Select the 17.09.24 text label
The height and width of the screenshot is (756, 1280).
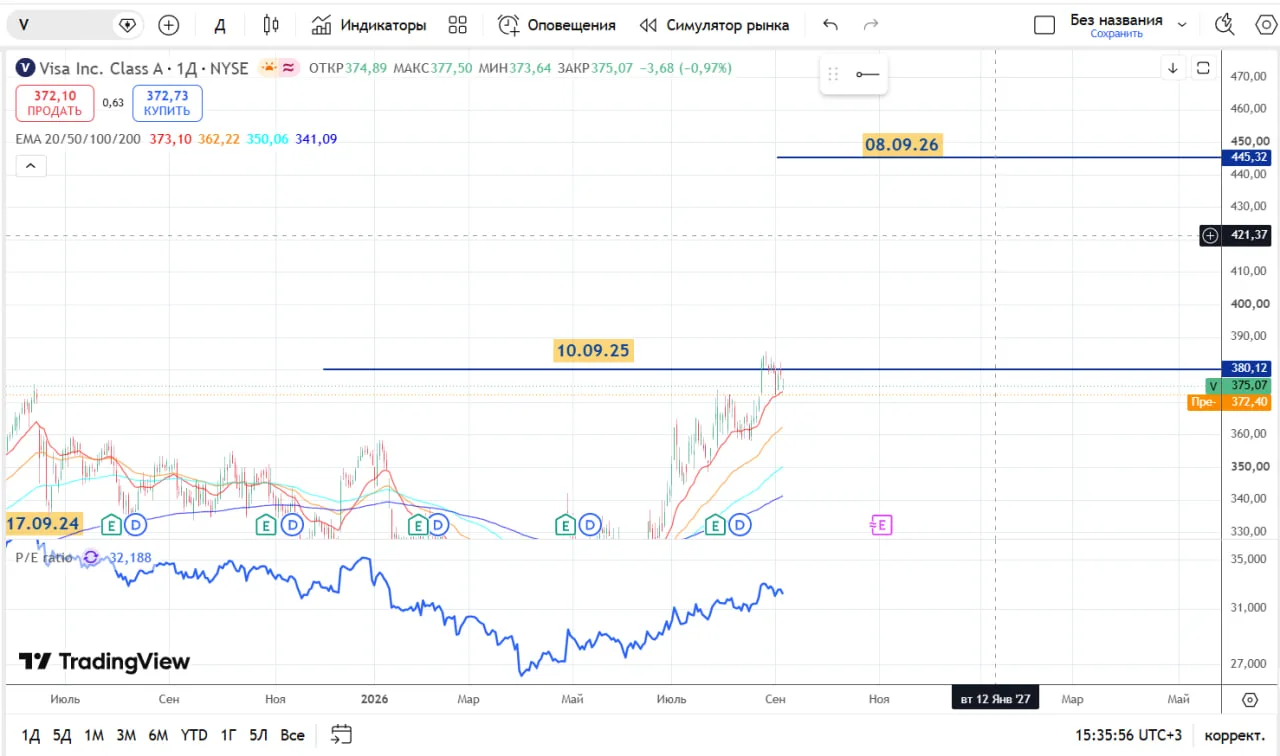click(x=42, y=523)
